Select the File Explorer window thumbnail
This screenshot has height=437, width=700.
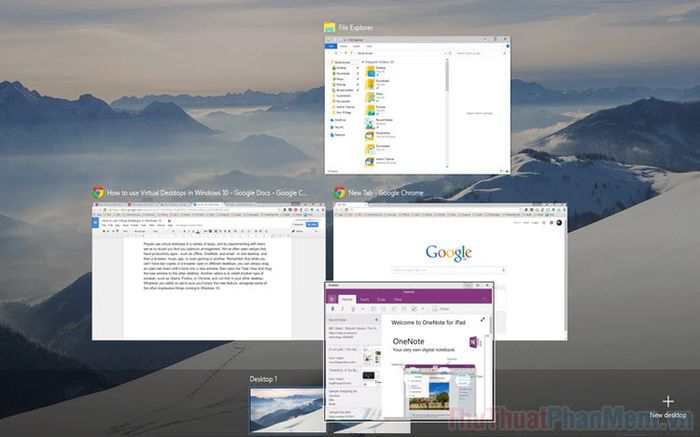pyautogui.click(x=417, y=105)
